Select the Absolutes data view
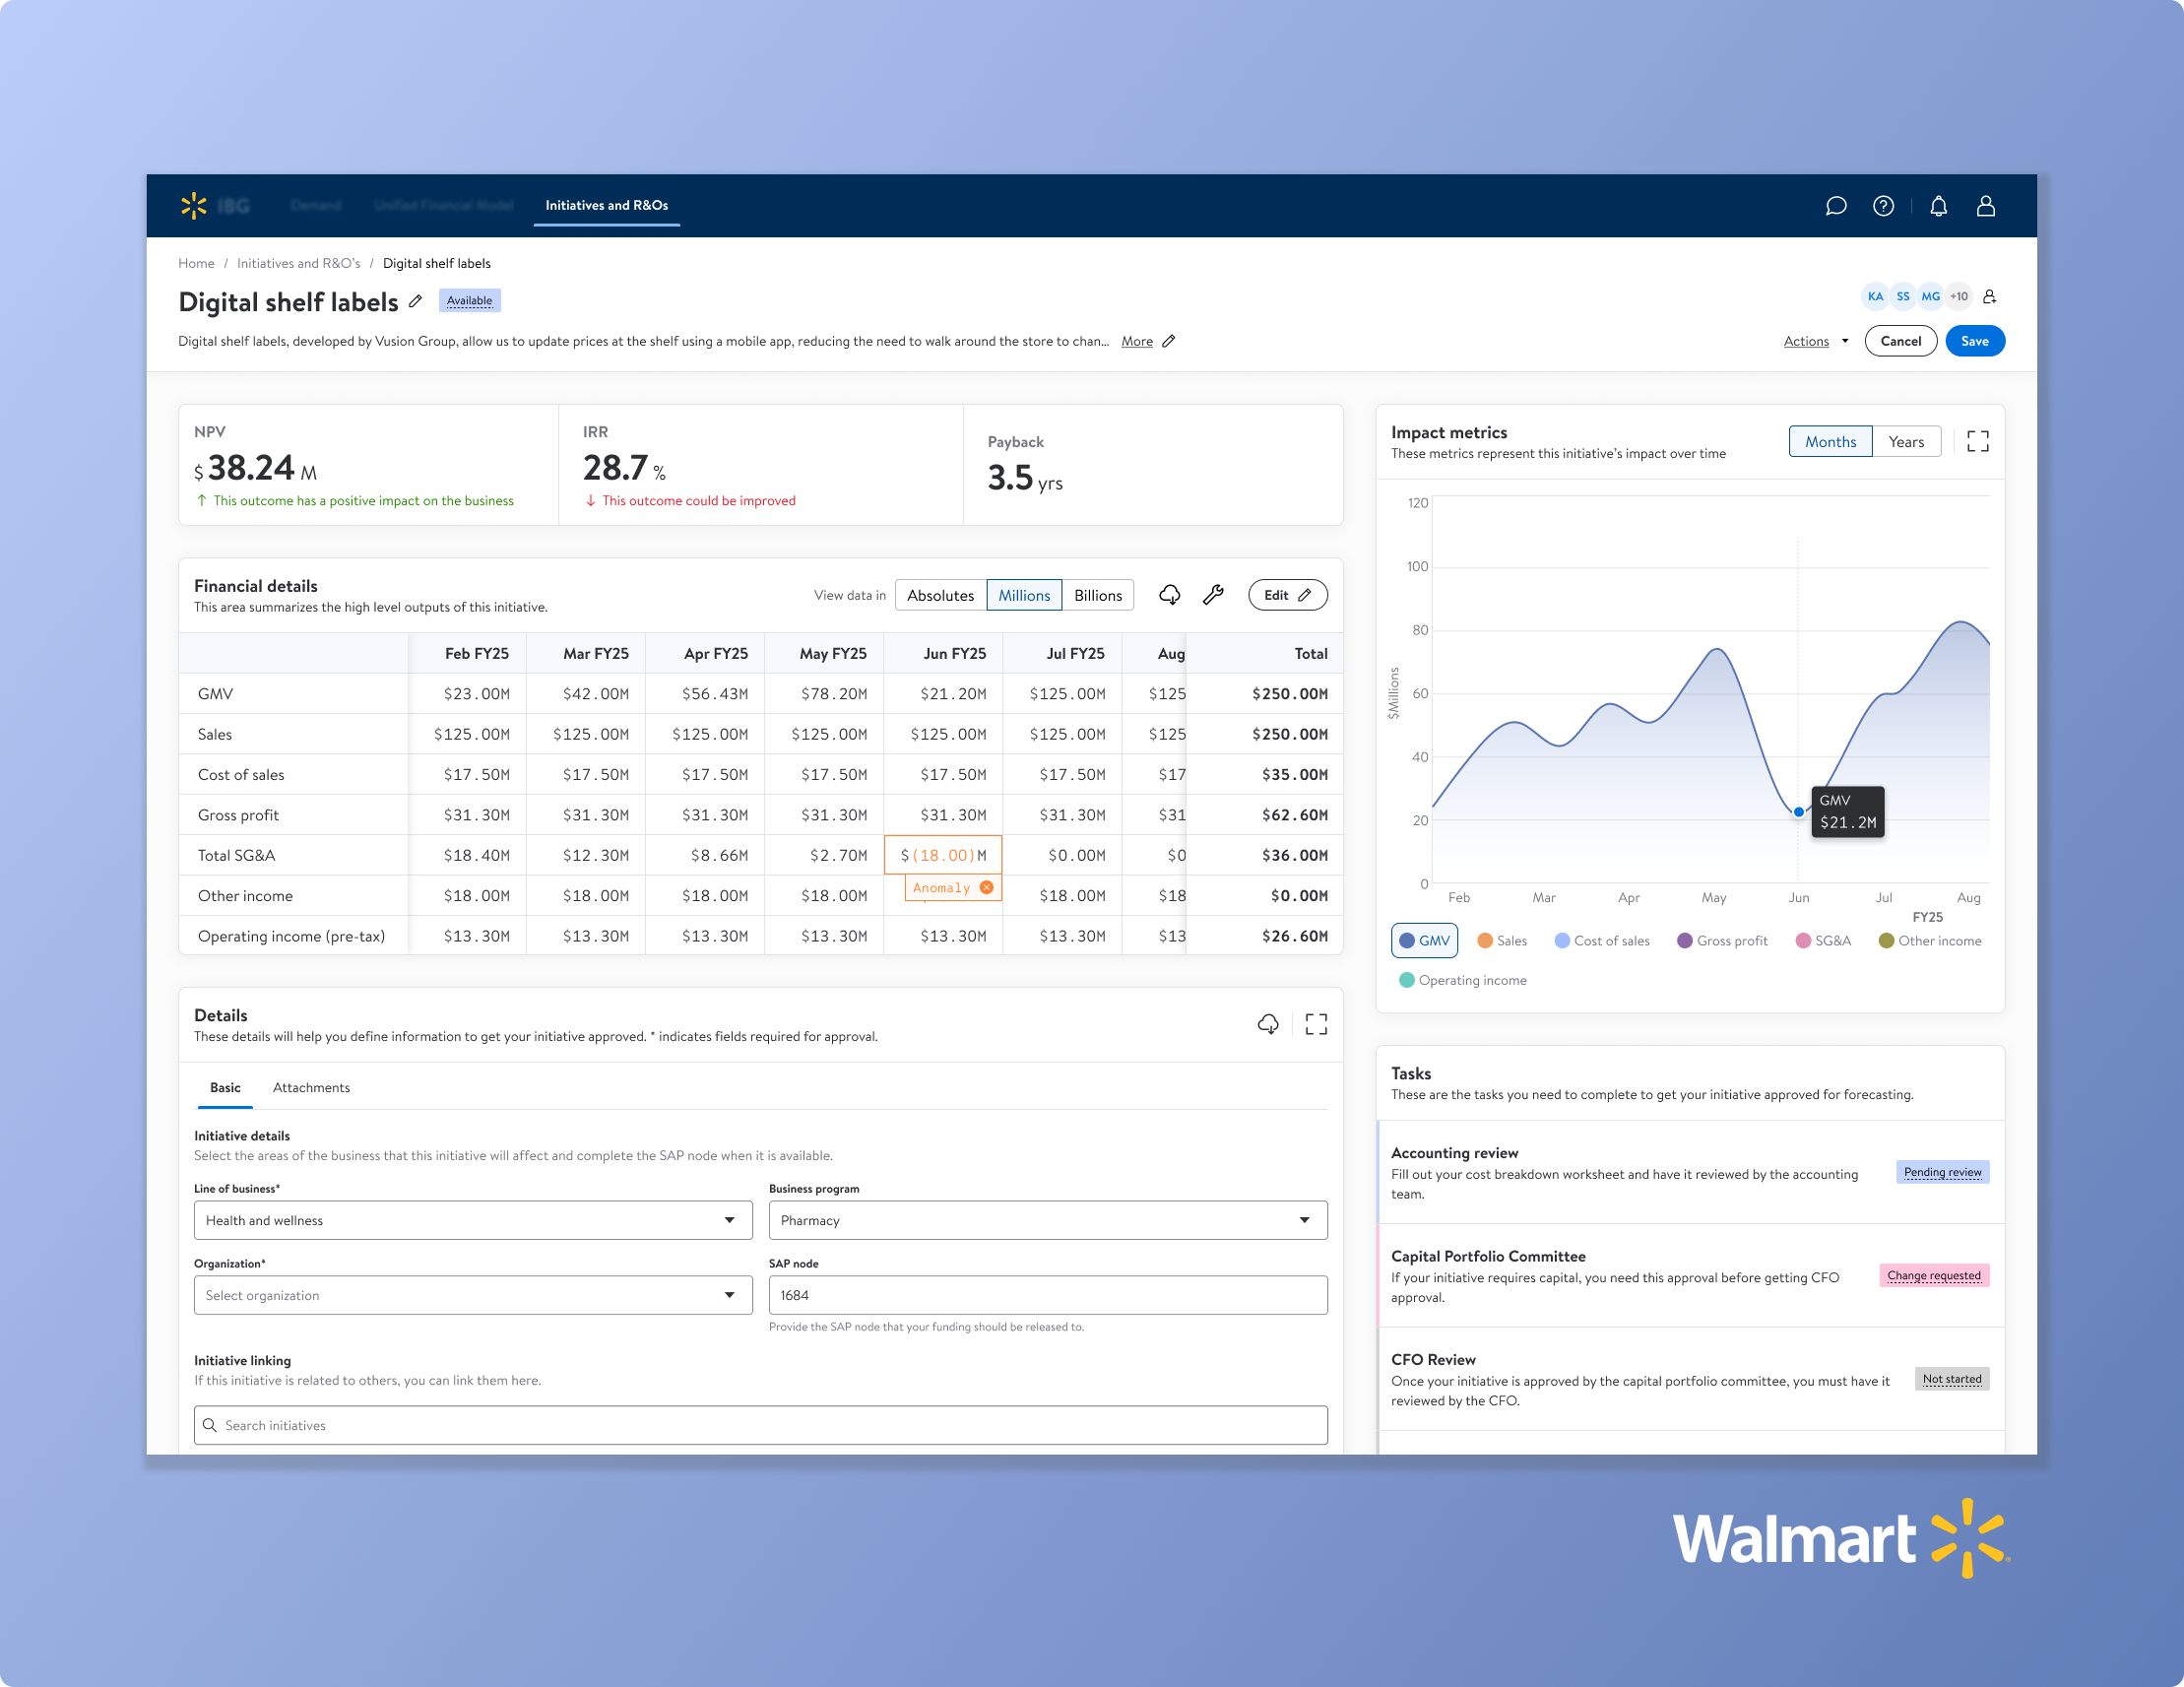 point(940,595)
